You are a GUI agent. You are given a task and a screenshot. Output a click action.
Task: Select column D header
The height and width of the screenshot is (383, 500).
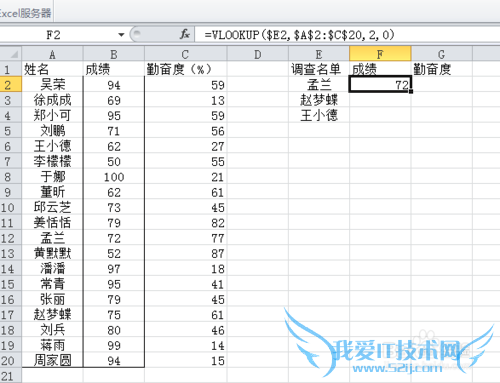tap(258, 54)
